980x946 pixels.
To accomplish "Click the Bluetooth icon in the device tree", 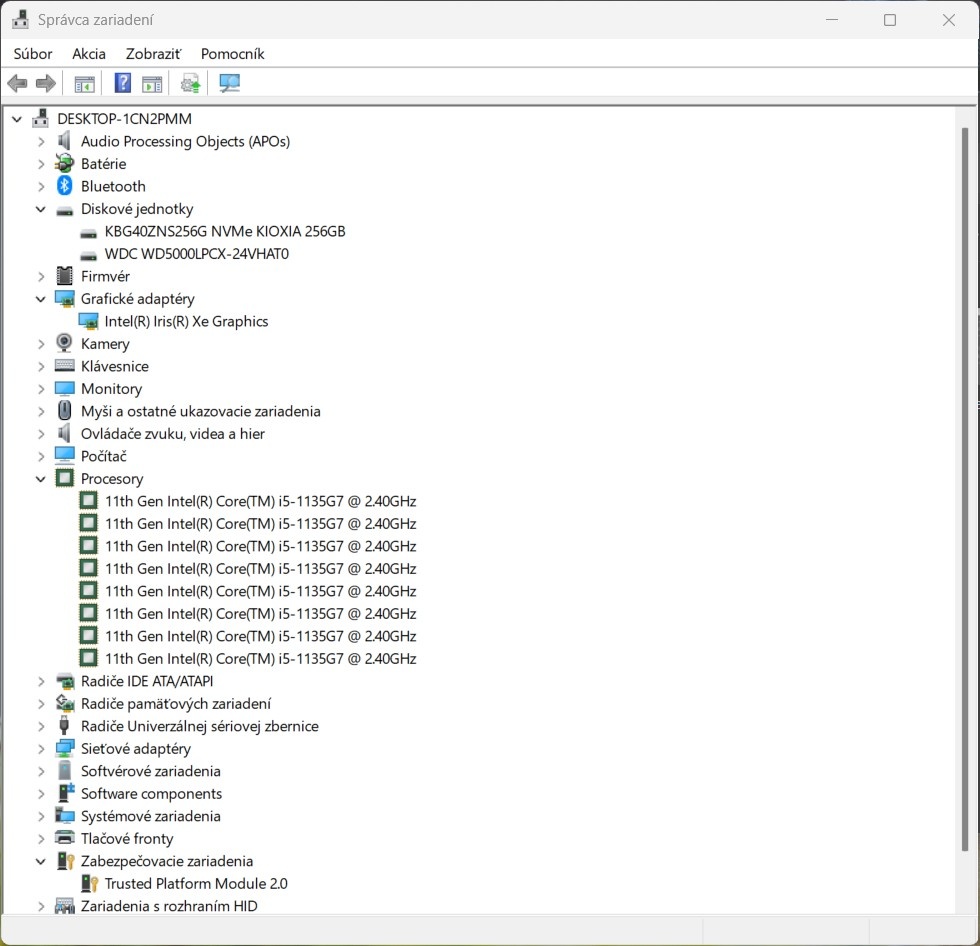I will [x=65, y=186].
